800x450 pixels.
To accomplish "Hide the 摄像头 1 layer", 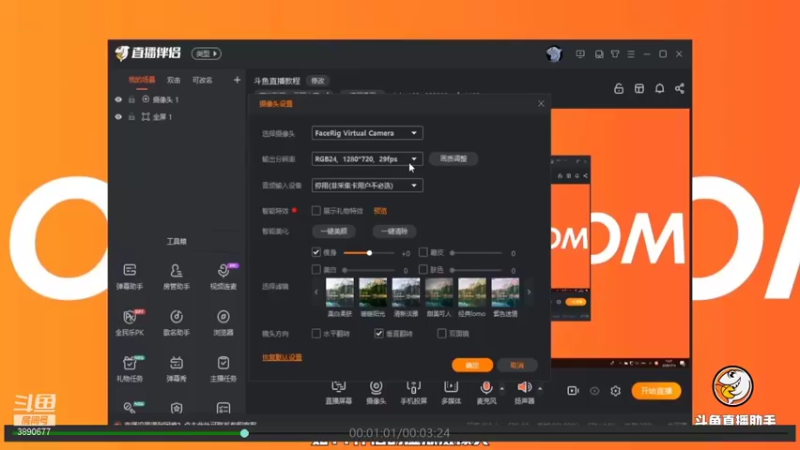I will tap(118, 99).
